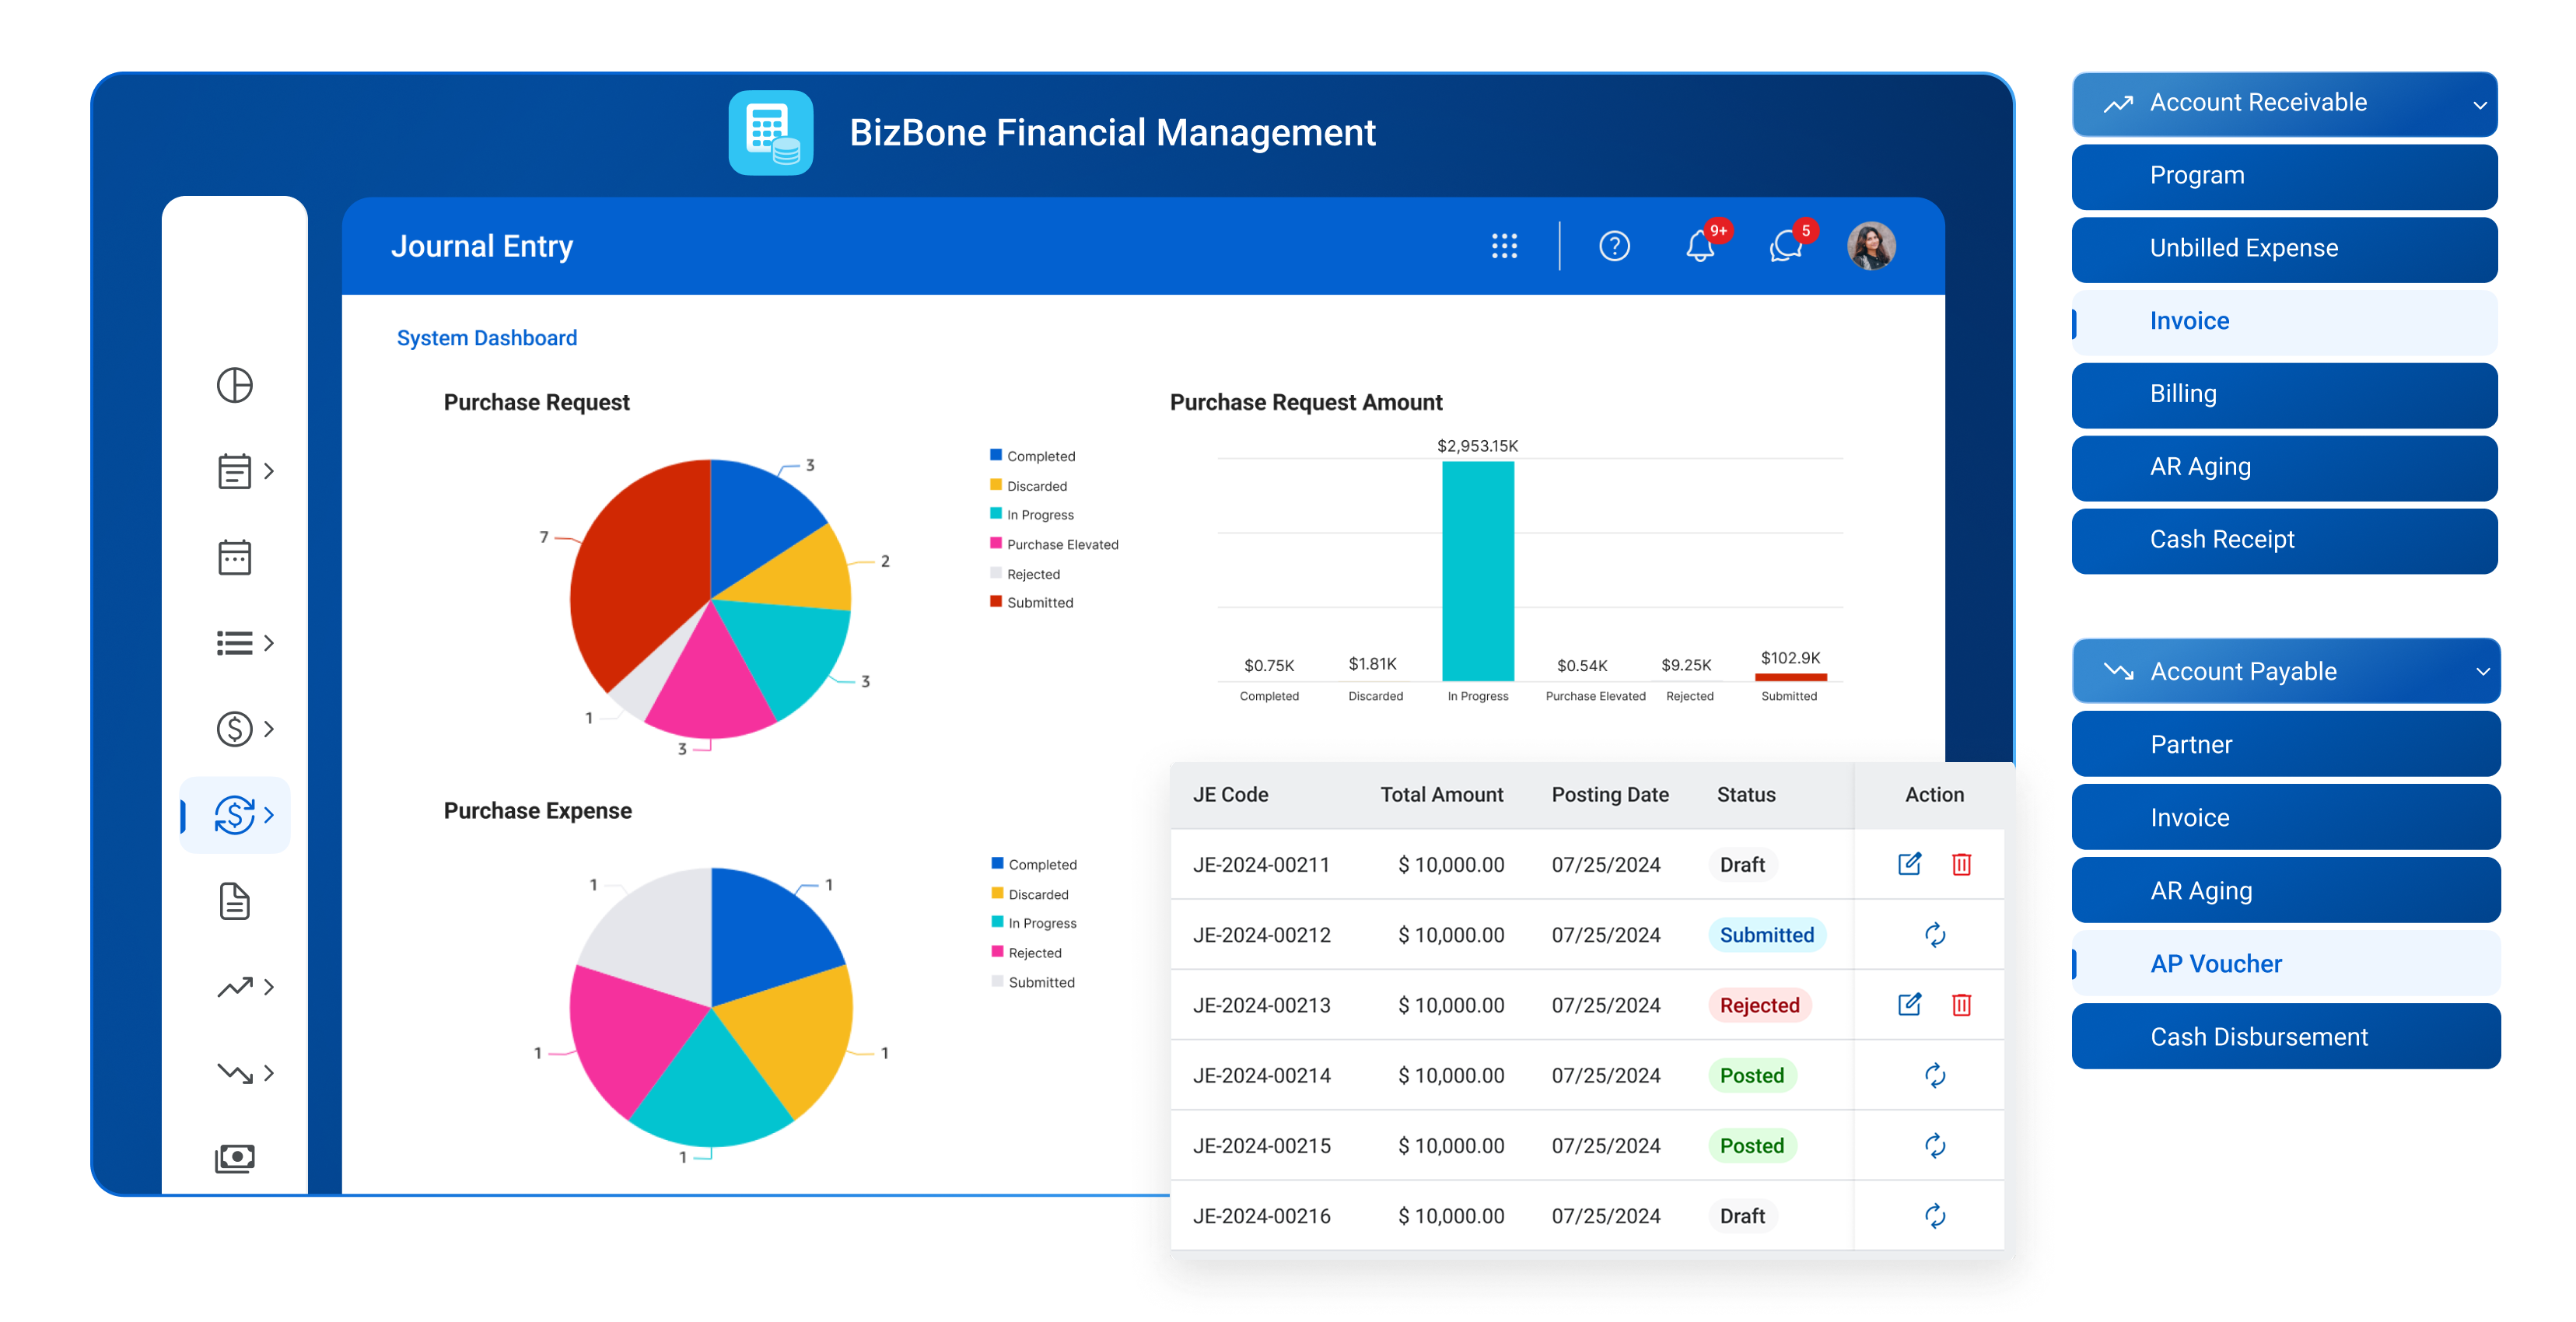Open chat messages icon with 5 badge
This screenshot has width=2576, height=1322.
1786,246
